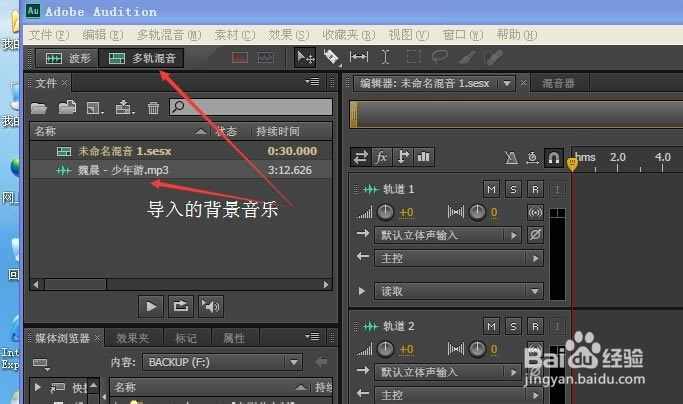Toggle auto-play in Files panel
Screen dimensions: 683x404
click(211, 306)
